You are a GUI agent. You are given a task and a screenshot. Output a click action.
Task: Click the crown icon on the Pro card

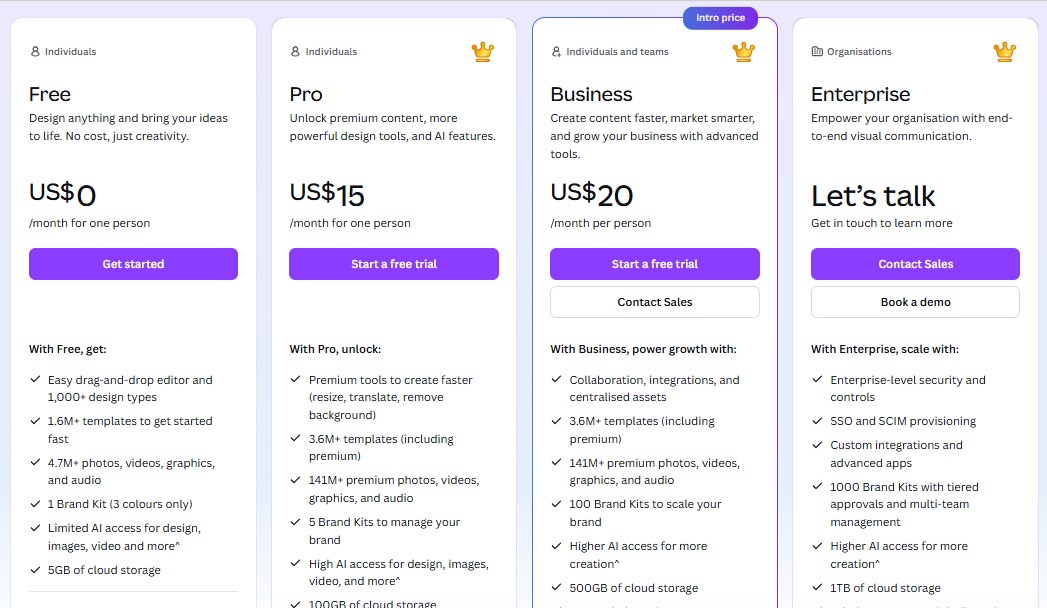tap(482, 51)
